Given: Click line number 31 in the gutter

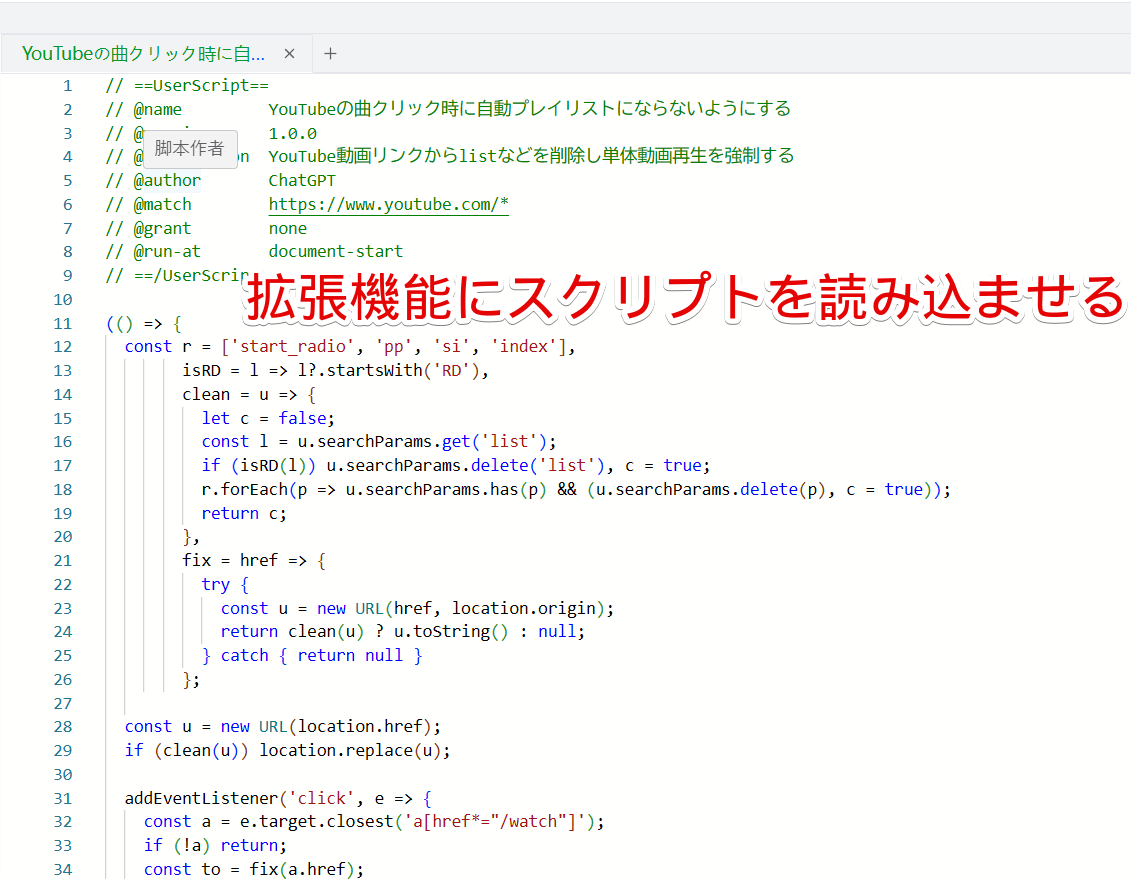Looking at the screenshot, I should click(63, 799).
